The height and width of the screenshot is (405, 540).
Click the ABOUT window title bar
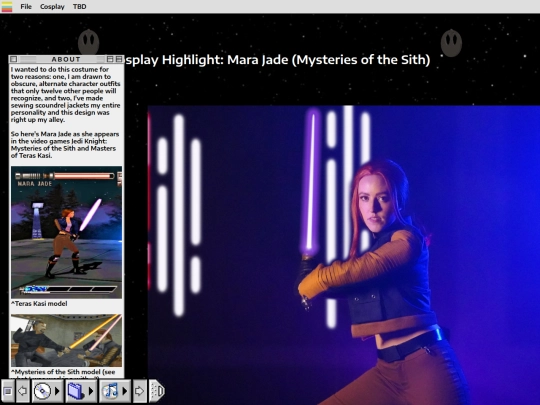pyautogui.click(x=66, y=59)
